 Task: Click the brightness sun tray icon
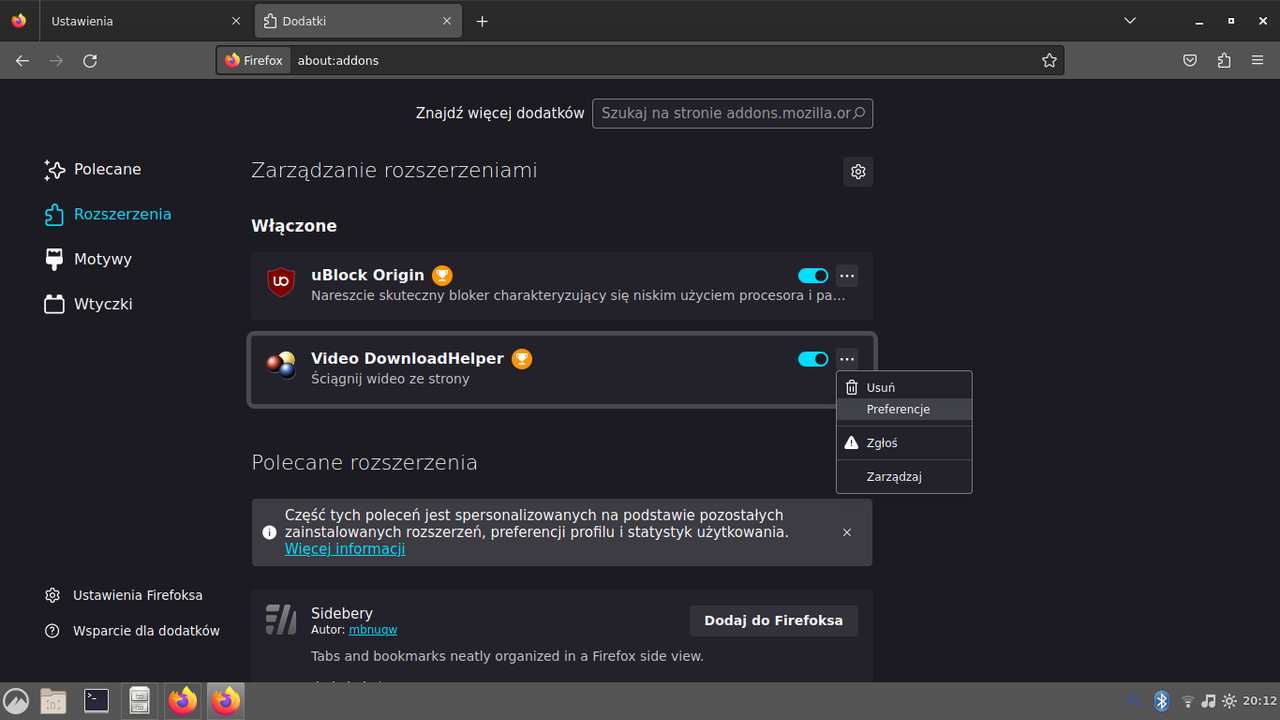coord(1229,702)
